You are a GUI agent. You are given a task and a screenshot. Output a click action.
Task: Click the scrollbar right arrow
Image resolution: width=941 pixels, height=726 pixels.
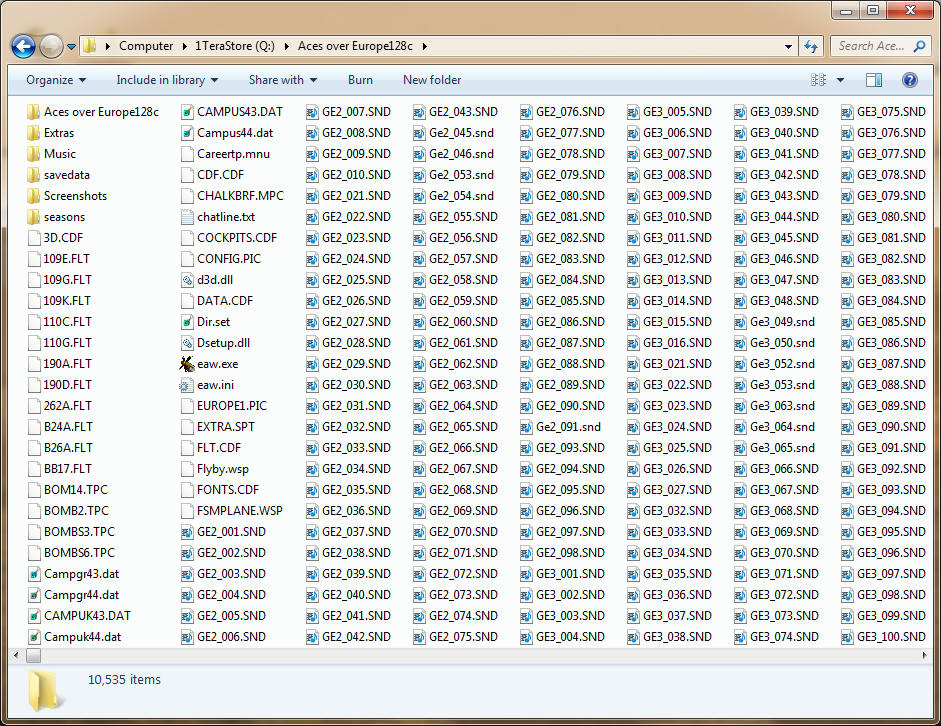[924, 656]
